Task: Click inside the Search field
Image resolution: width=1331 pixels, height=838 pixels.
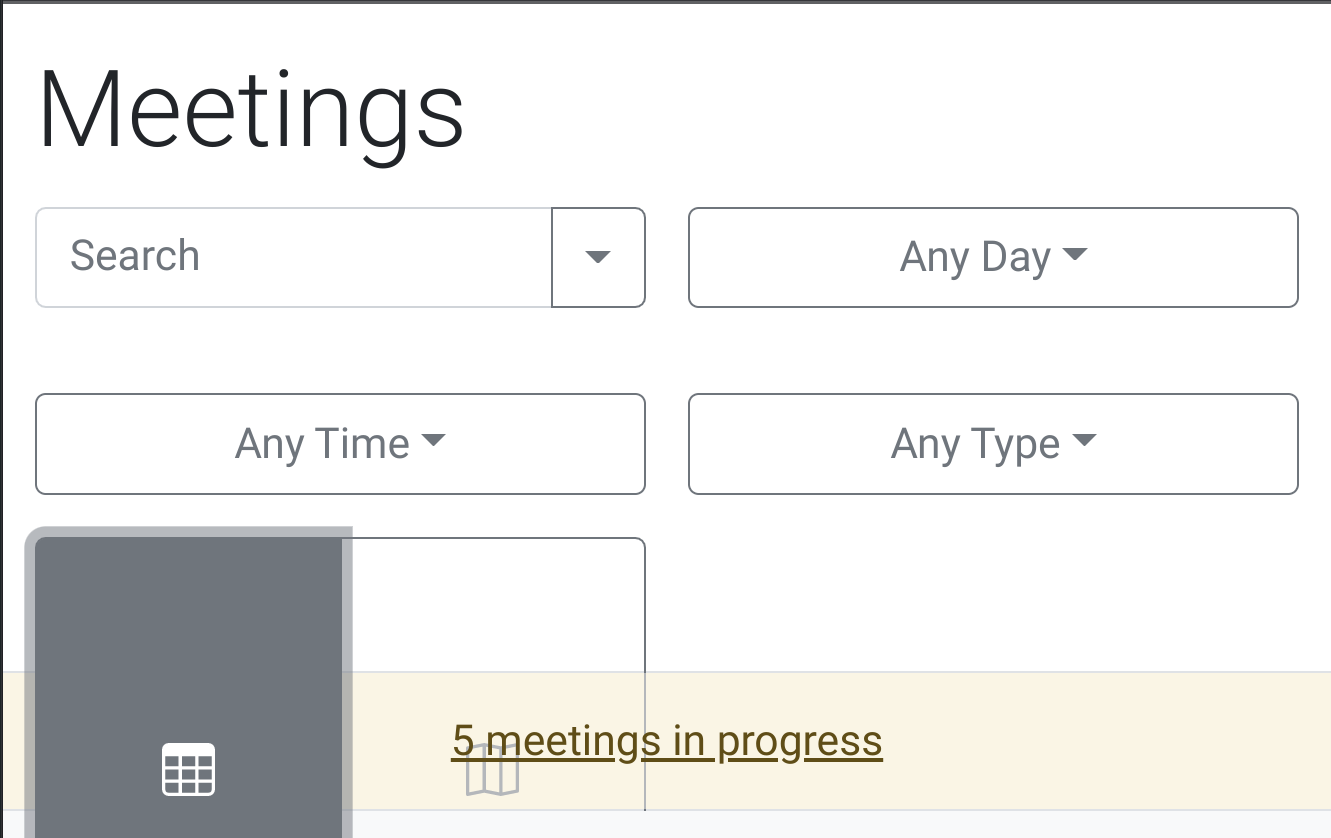Action: (x=290, y=257)
